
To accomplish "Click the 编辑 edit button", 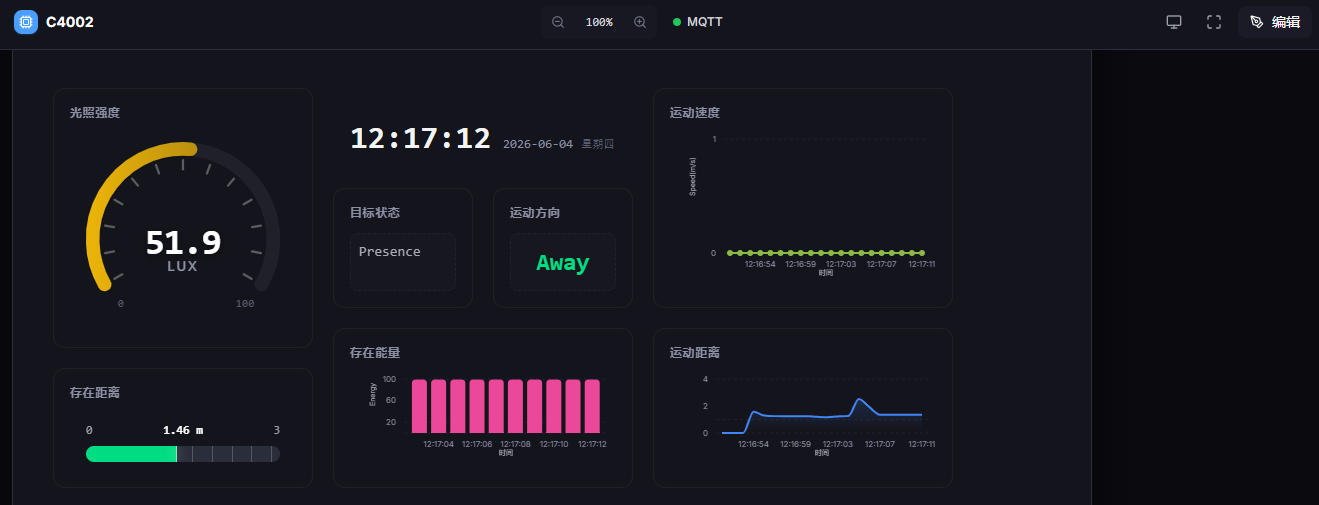I will 1275,22.
